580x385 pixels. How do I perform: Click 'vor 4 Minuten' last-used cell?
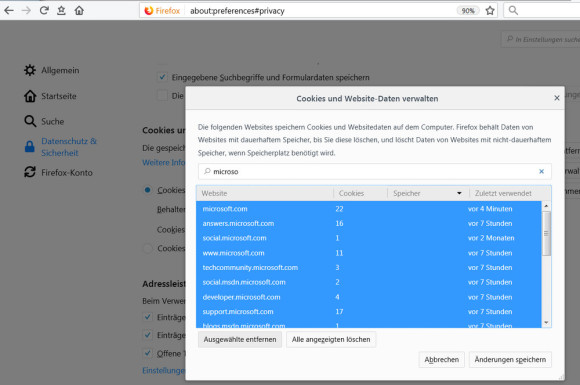(x=490, y=209)
